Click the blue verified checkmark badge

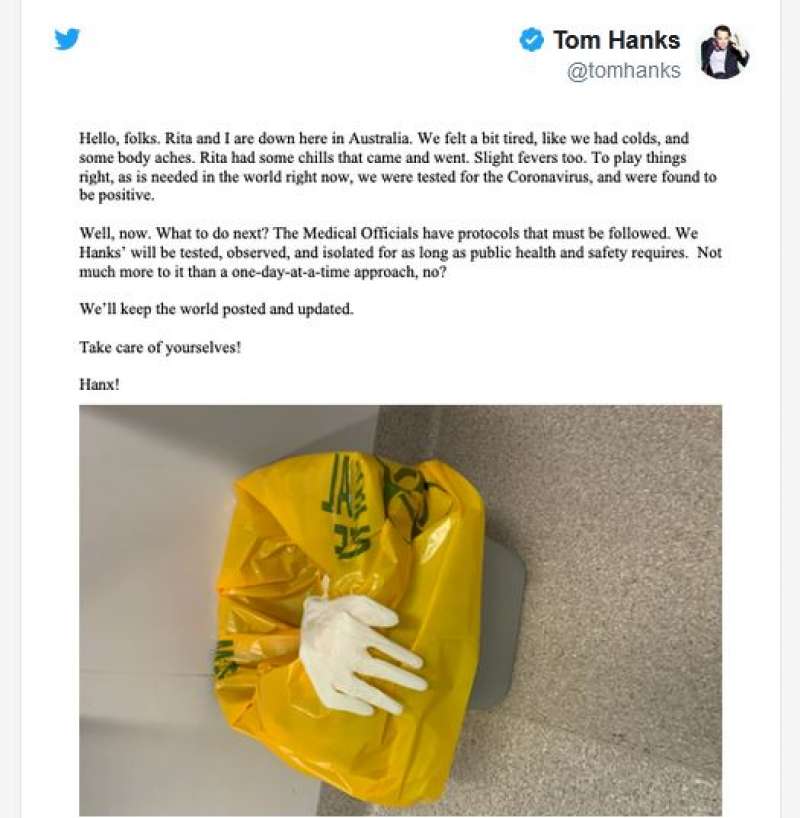point(531,40)
